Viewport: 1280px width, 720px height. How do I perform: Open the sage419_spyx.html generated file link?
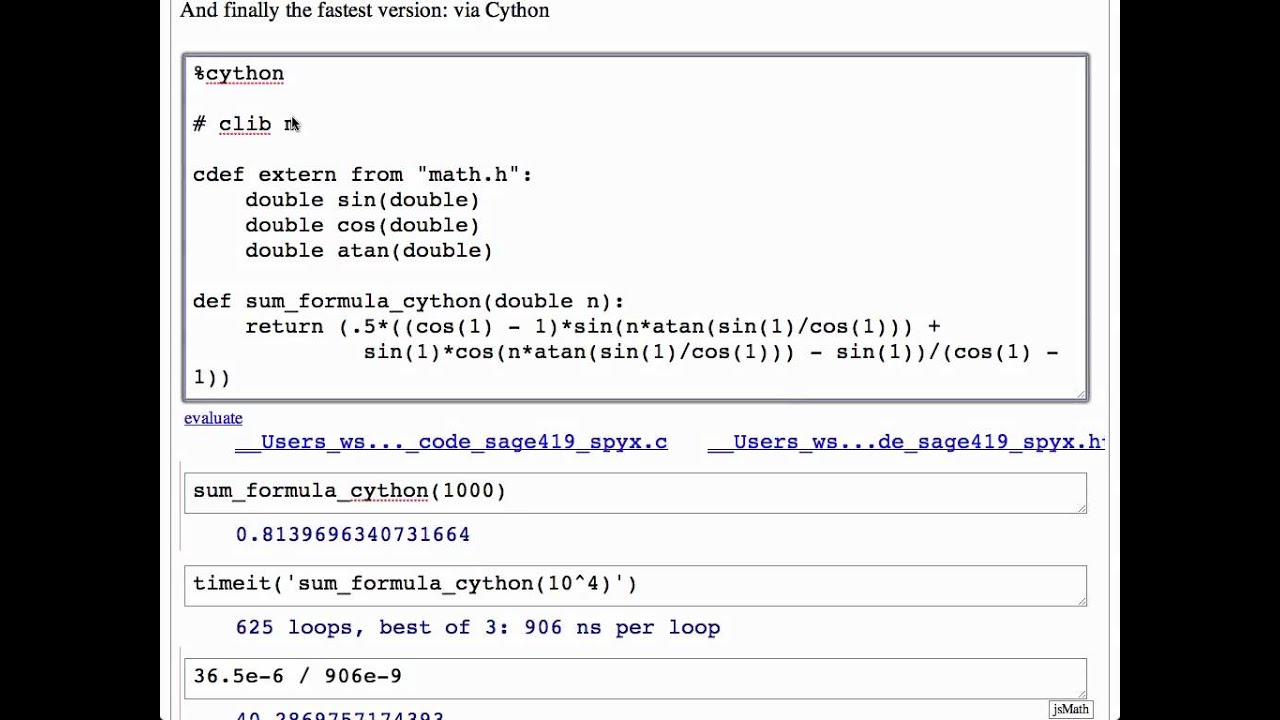(x=906, y=442)
